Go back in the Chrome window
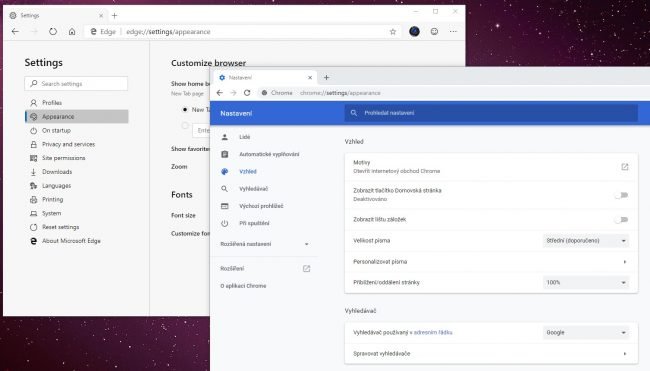Image resolution: width=650 pixels, height=371 pixels. (220, 93)
